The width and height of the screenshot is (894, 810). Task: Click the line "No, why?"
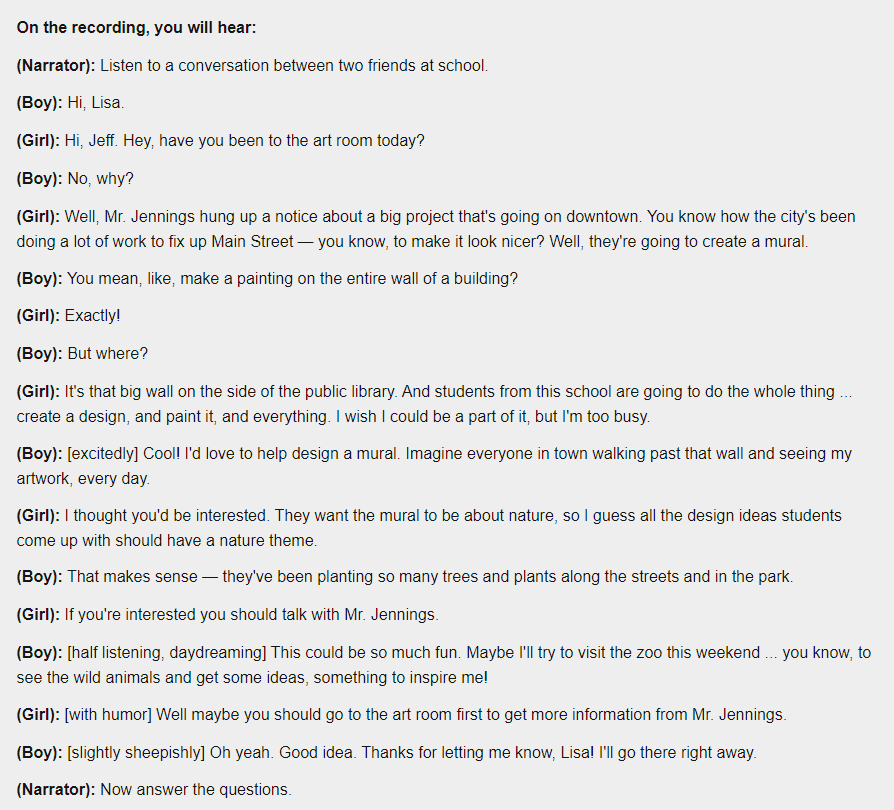[x=100, y=179]
